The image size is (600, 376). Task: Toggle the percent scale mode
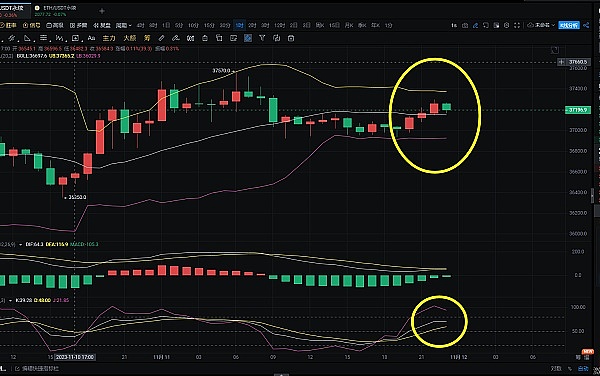pos(570,368)
